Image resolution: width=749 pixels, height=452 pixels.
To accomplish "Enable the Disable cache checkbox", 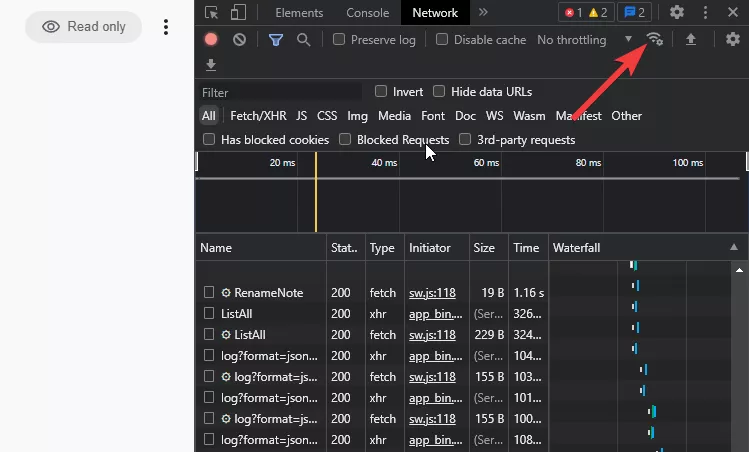I will tap(442, 39).
